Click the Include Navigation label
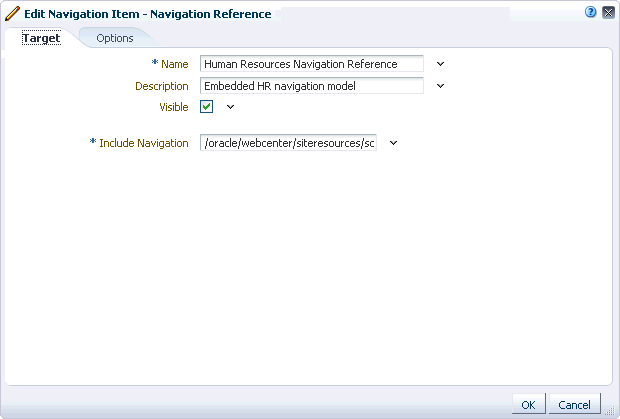 click(144, 143)
